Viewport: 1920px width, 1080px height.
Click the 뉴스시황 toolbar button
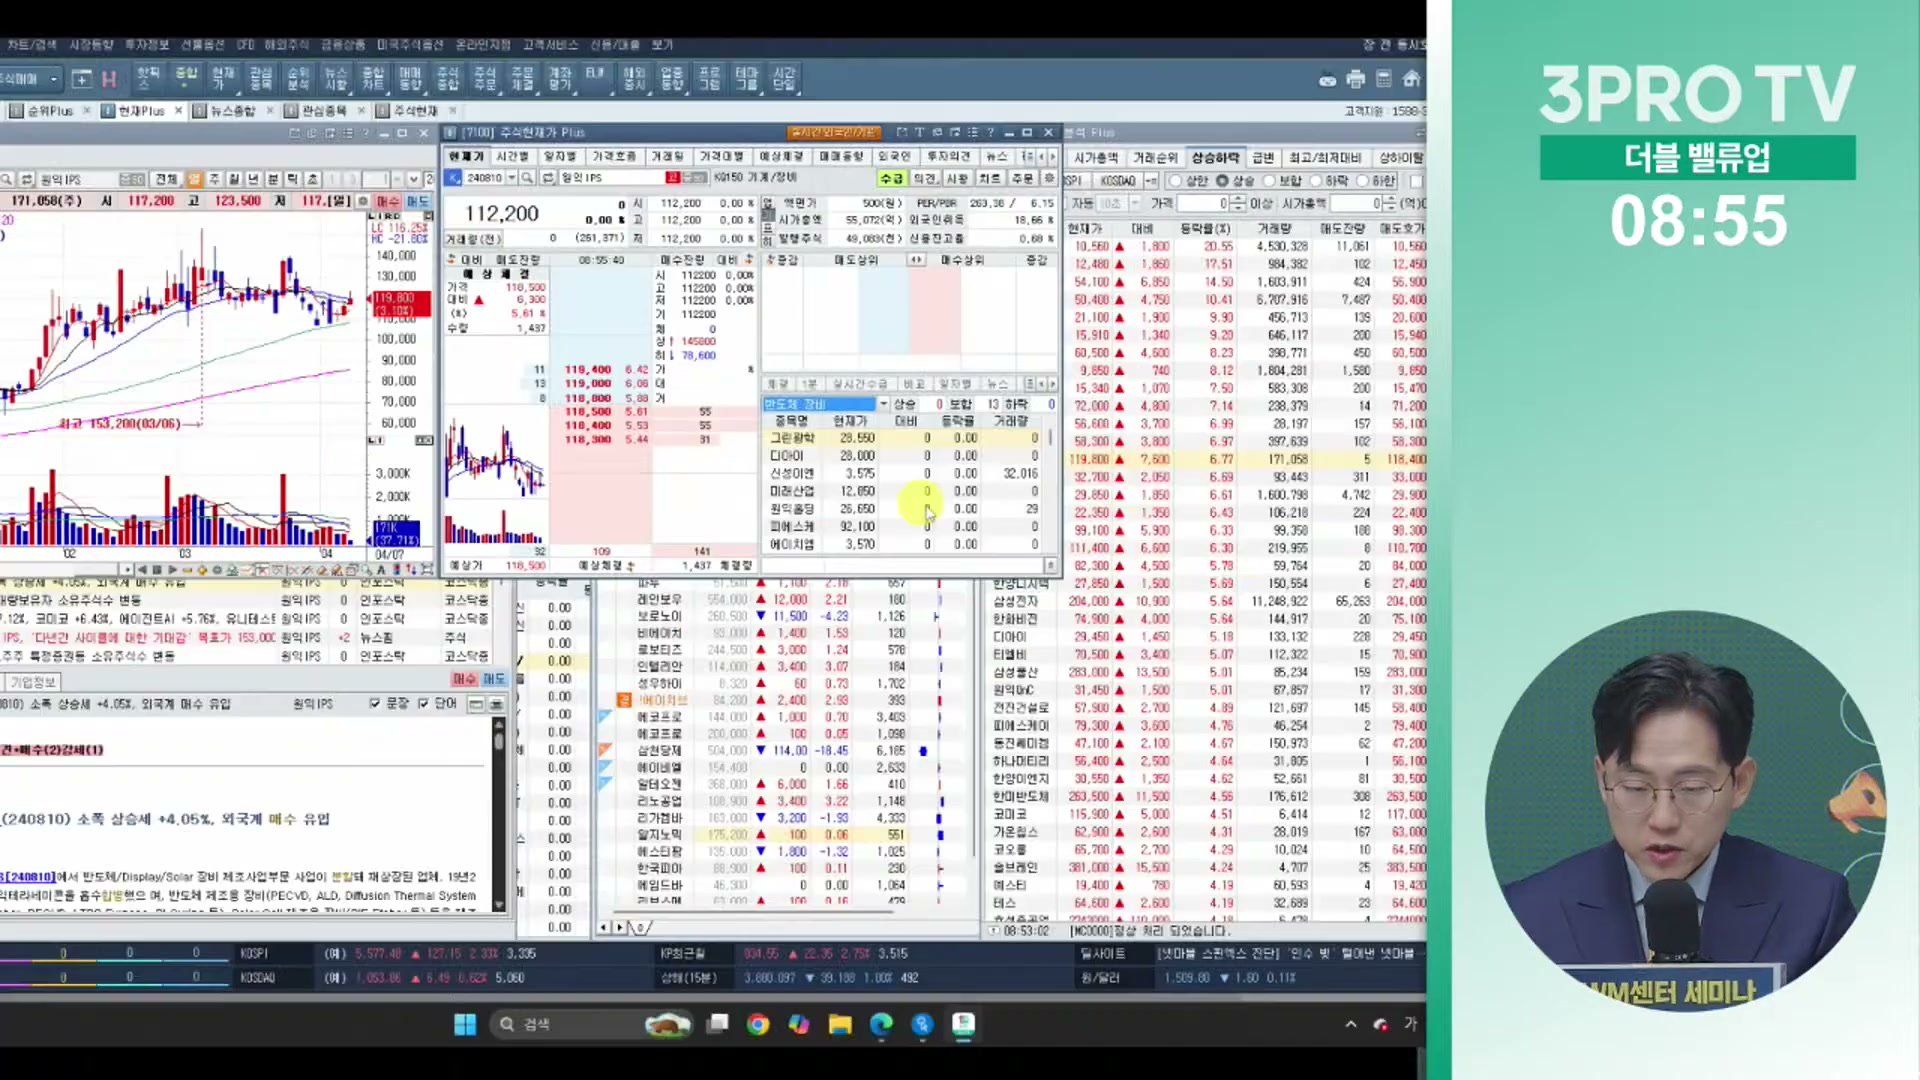coord(336,79)
